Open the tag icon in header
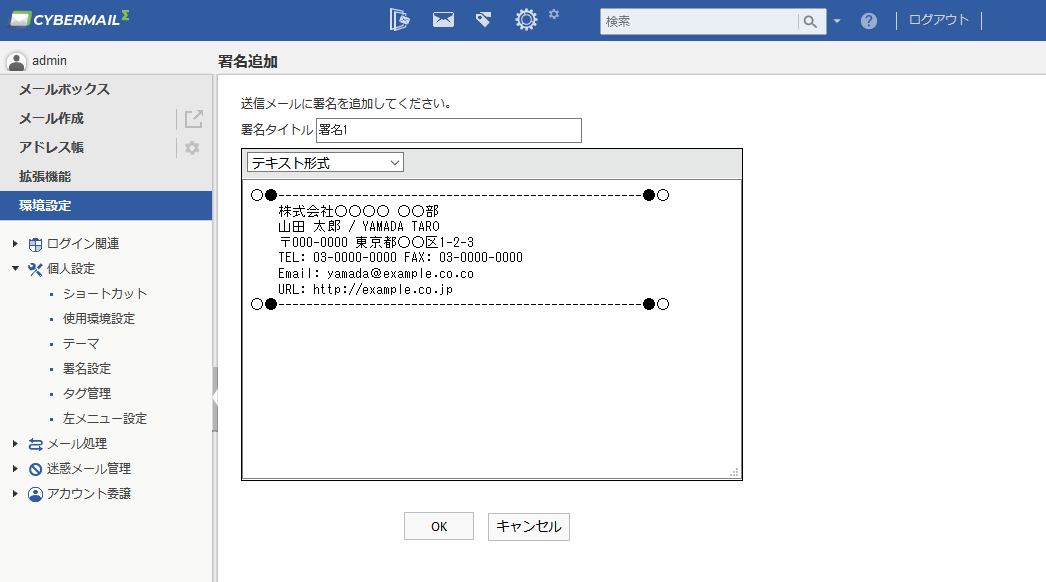 (484, 20)
